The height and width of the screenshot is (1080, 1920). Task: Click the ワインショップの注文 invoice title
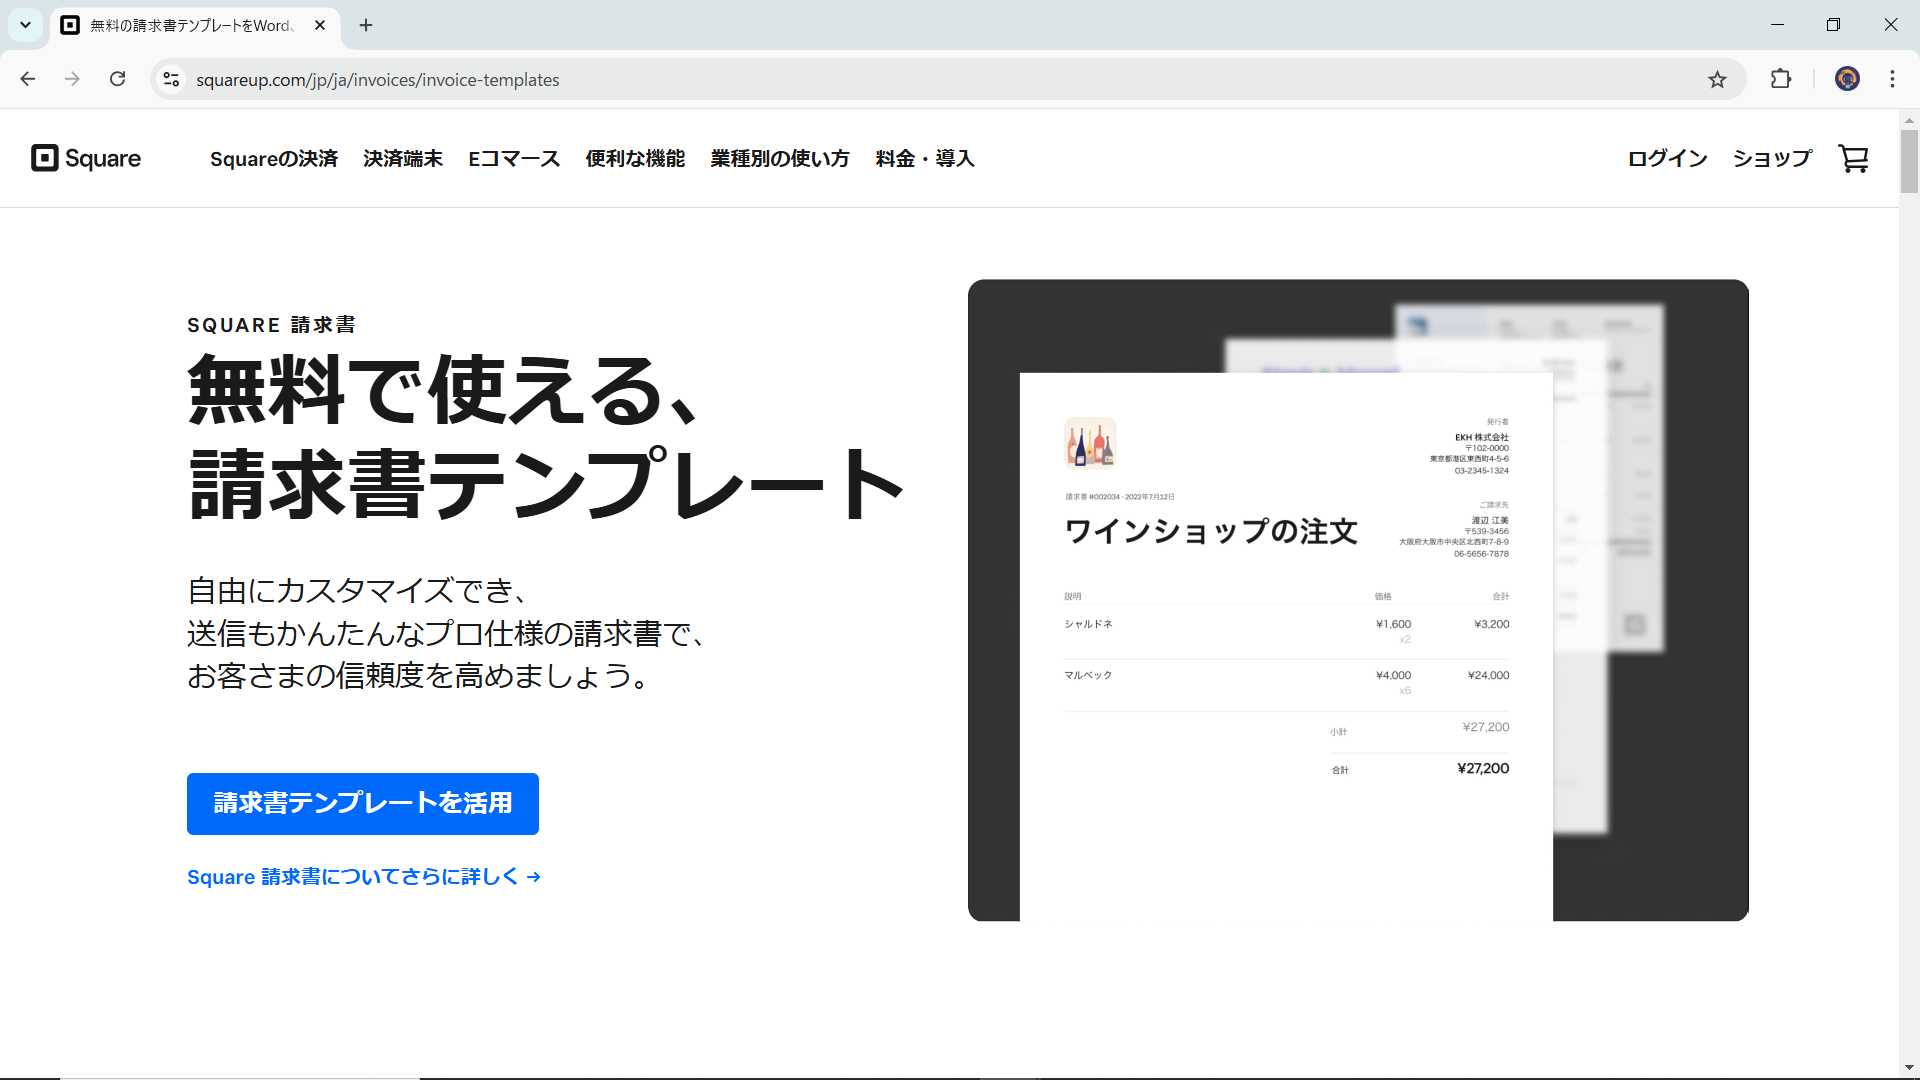(1211, 531)
